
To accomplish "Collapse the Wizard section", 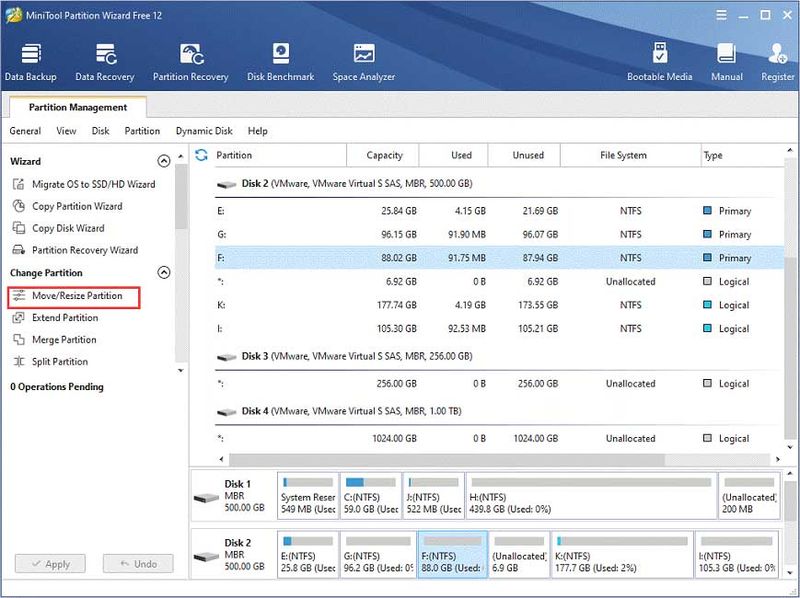I will click(163, 161).
